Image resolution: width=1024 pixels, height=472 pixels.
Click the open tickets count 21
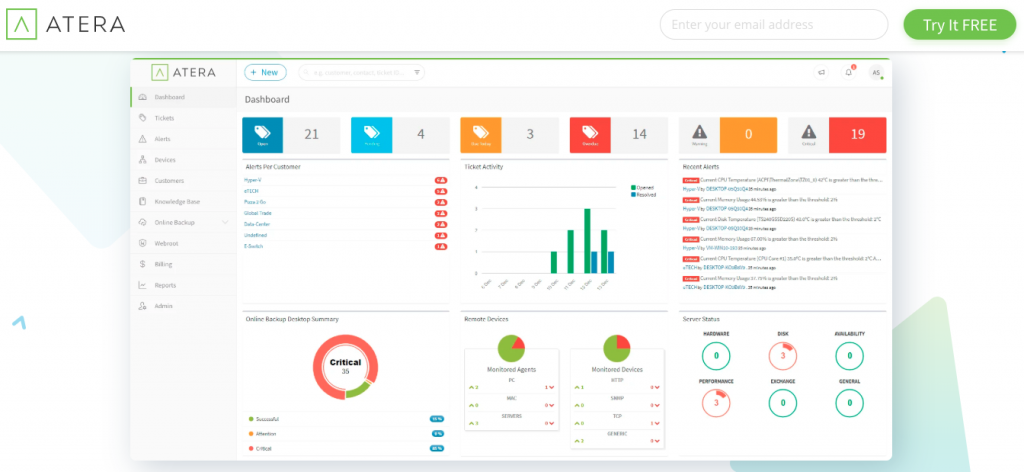click(312, 135)
